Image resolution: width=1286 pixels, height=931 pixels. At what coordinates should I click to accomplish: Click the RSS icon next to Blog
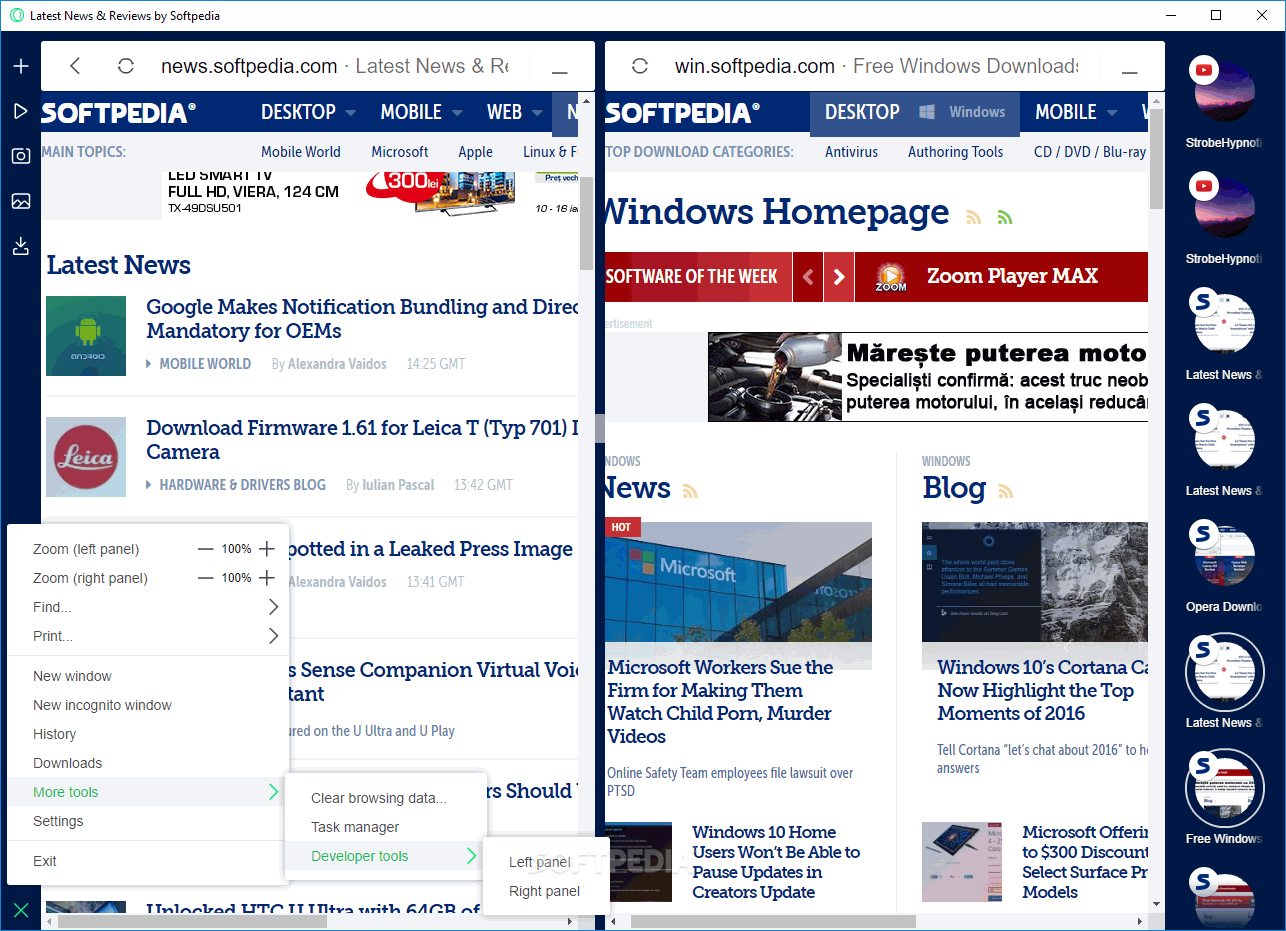tap(1006, 491)
